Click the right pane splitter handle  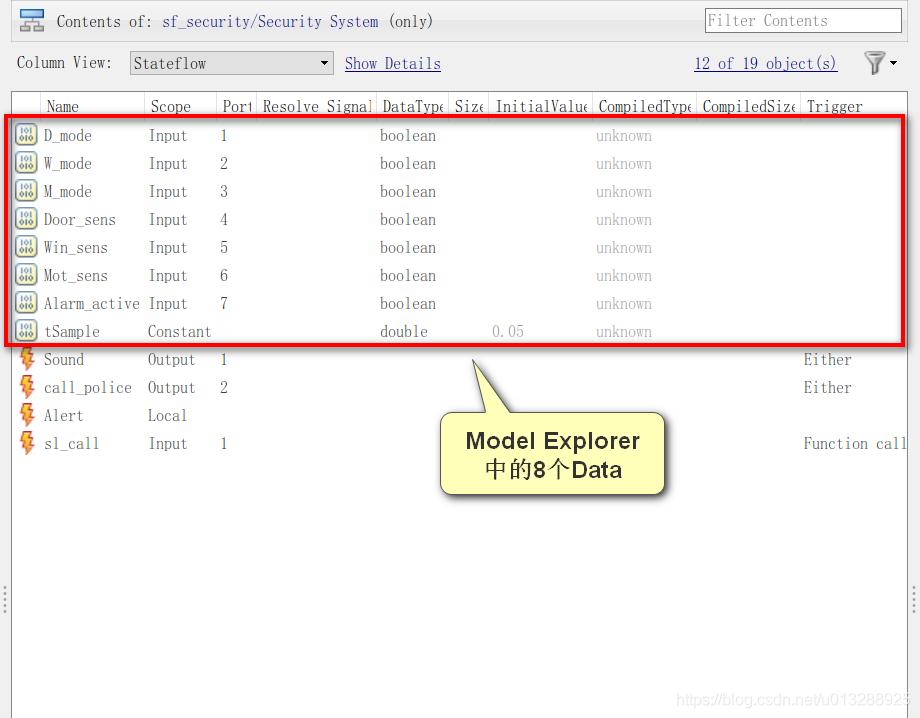coord(914,599)
